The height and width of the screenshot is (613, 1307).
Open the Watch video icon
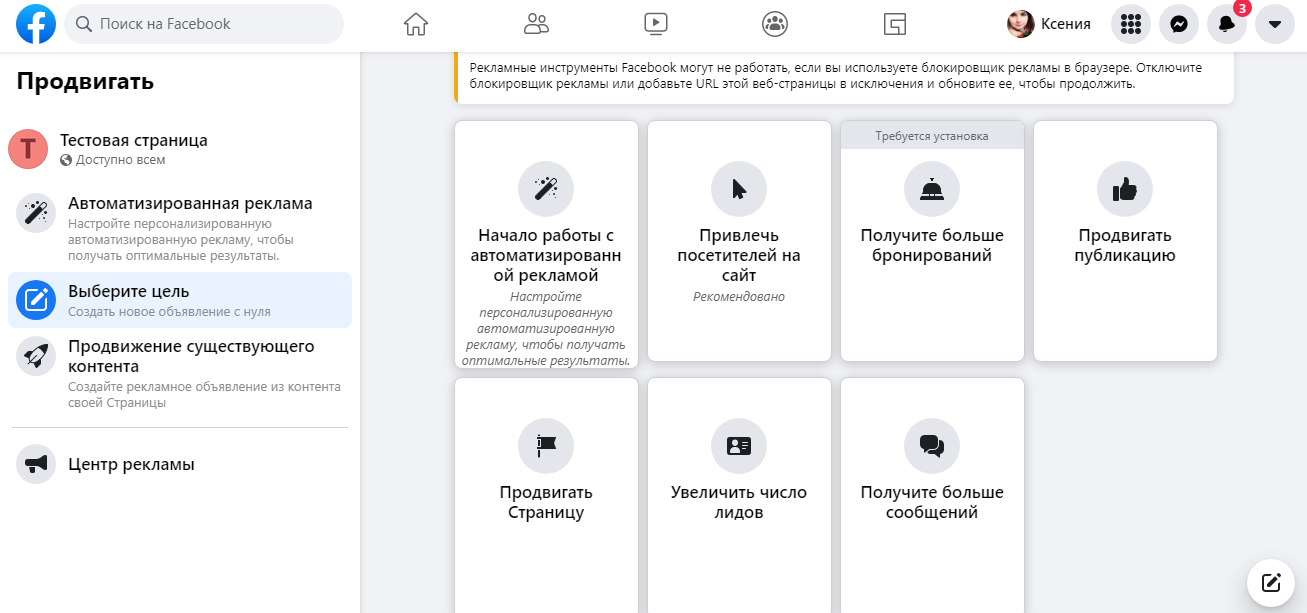(x=656, y=24)
